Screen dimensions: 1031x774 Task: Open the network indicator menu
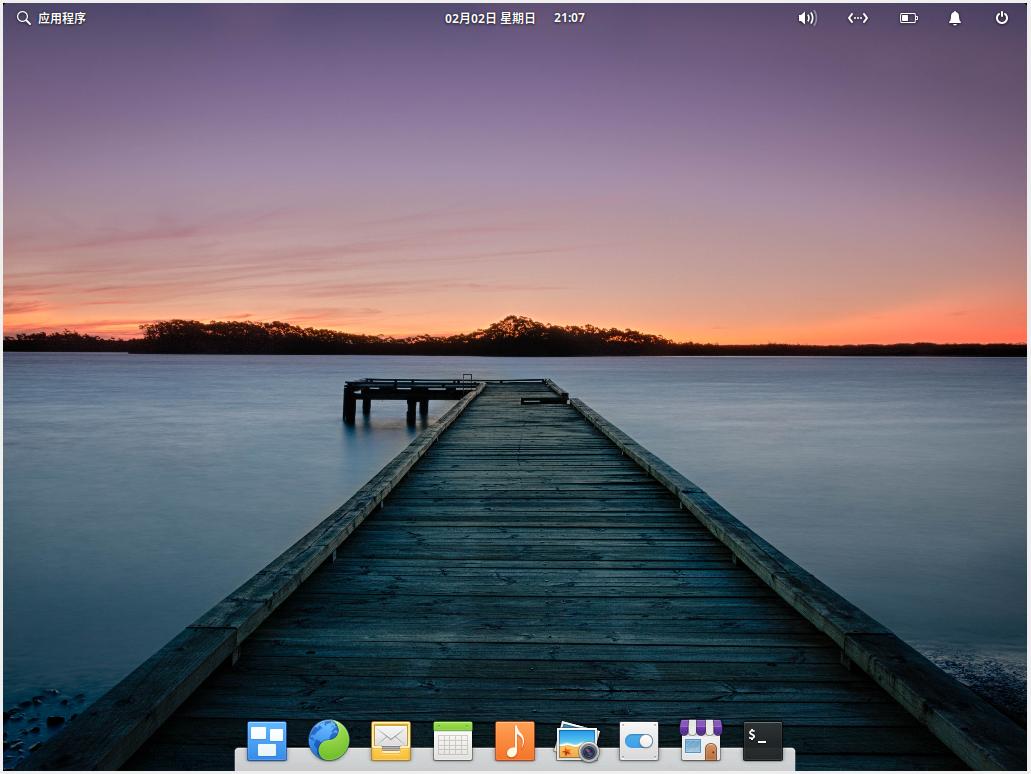pyautogui.click(x=857, y=17)
